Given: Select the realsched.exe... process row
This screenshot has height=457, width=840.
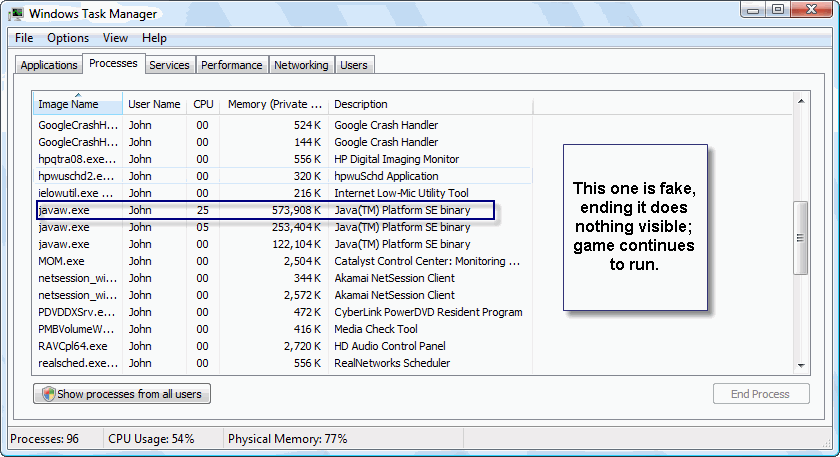Looking at the screenshot, I should pos(283,363).
